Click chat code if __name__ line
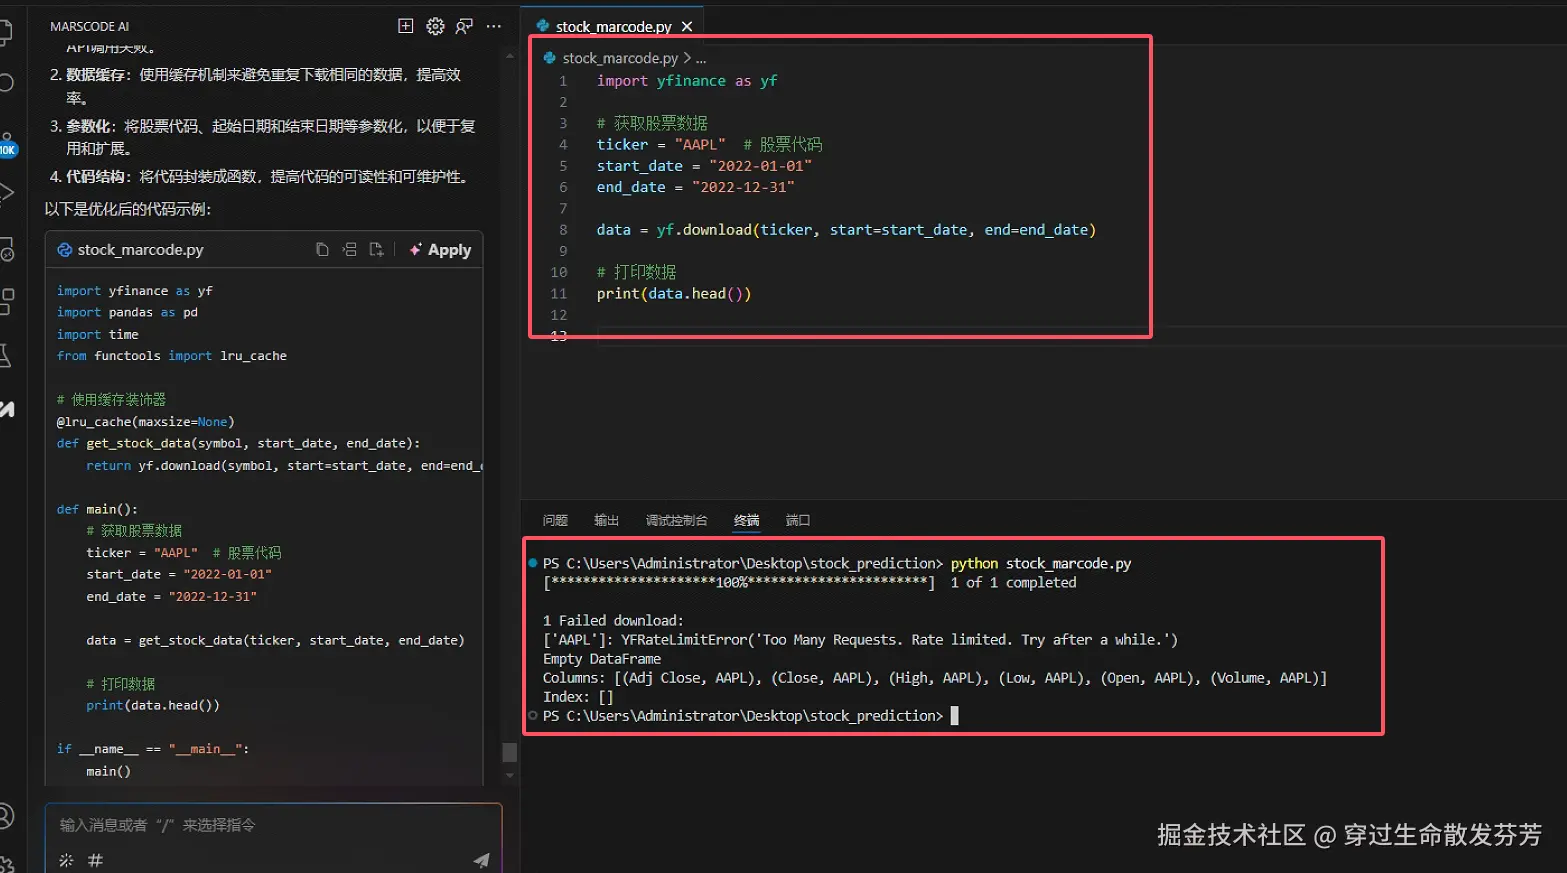1567x873 pixels. tap(153, 749)
